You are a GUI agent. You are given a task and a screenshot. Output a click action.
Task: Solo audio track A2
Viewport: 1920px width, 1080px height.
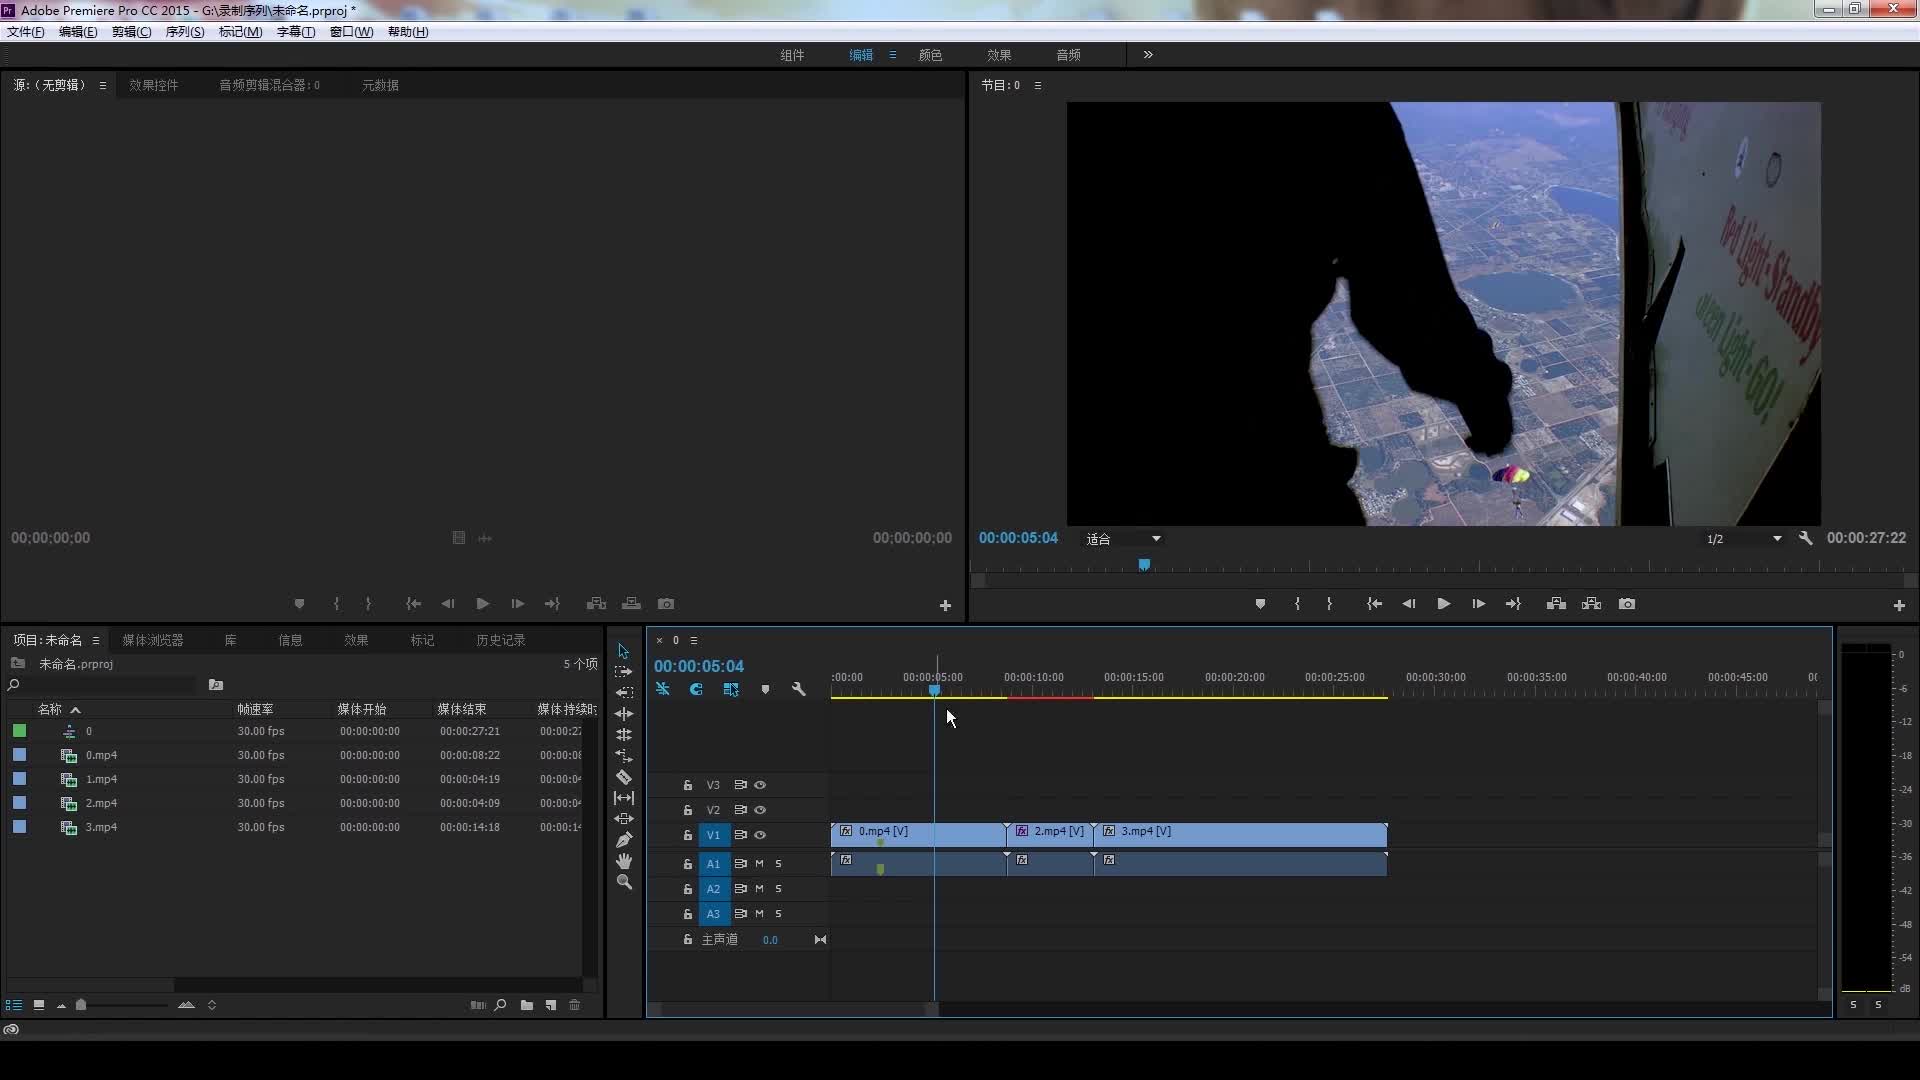coord(778,889)
